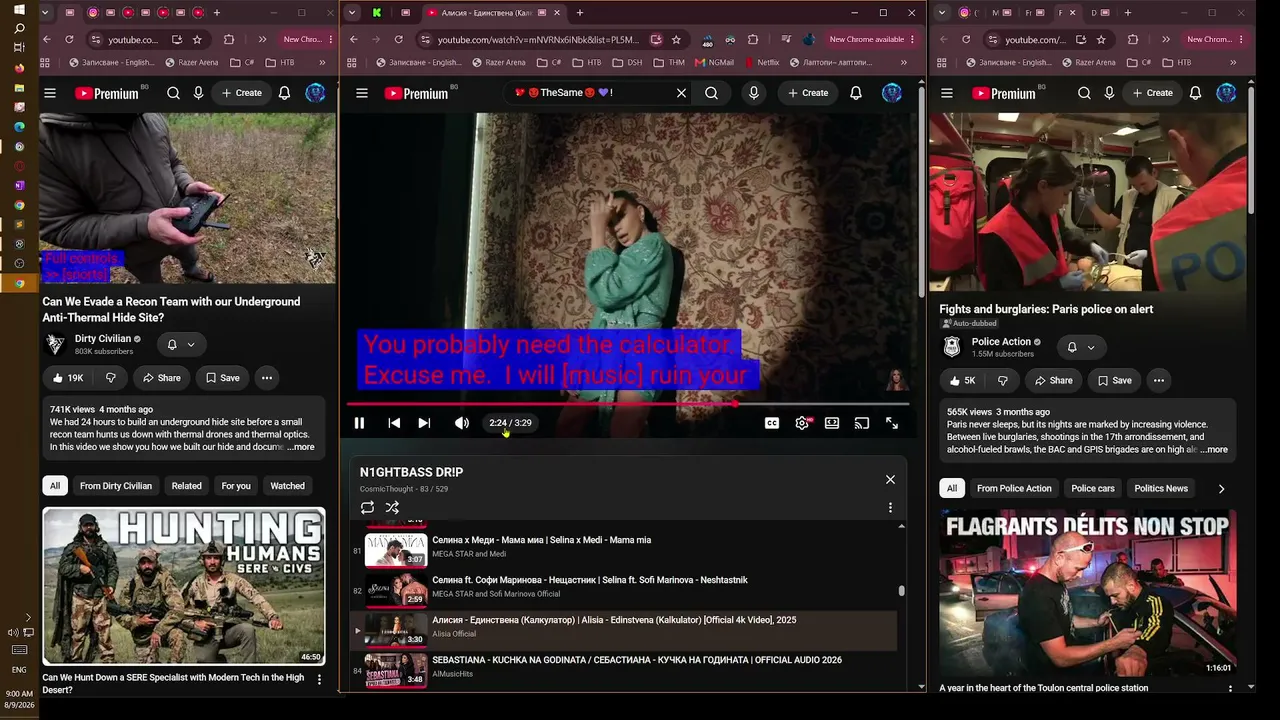The width and height of the screenshot is (1280, 720).
Task: Select the For you filter chip
Action: pos(236,486)
